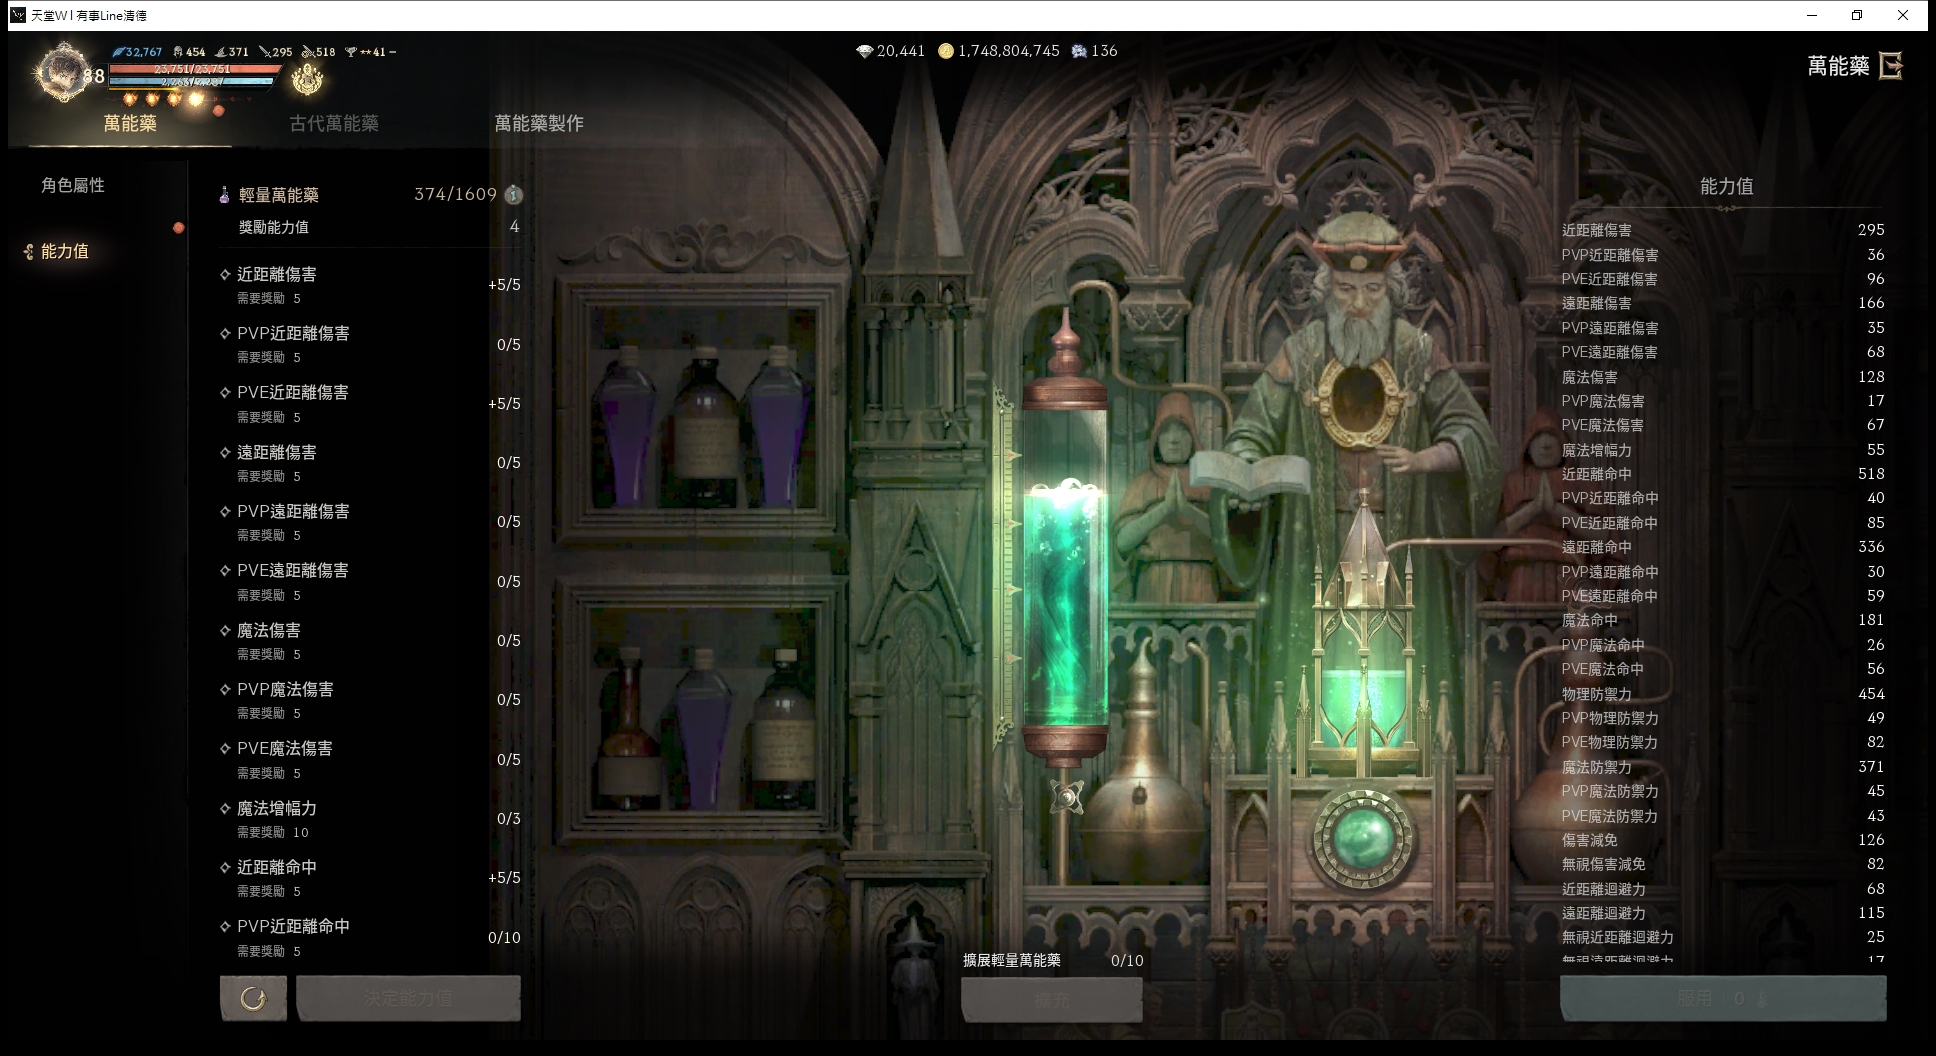
Task: Click the info icon beside 374/1609
Action: tap(513, 194)
